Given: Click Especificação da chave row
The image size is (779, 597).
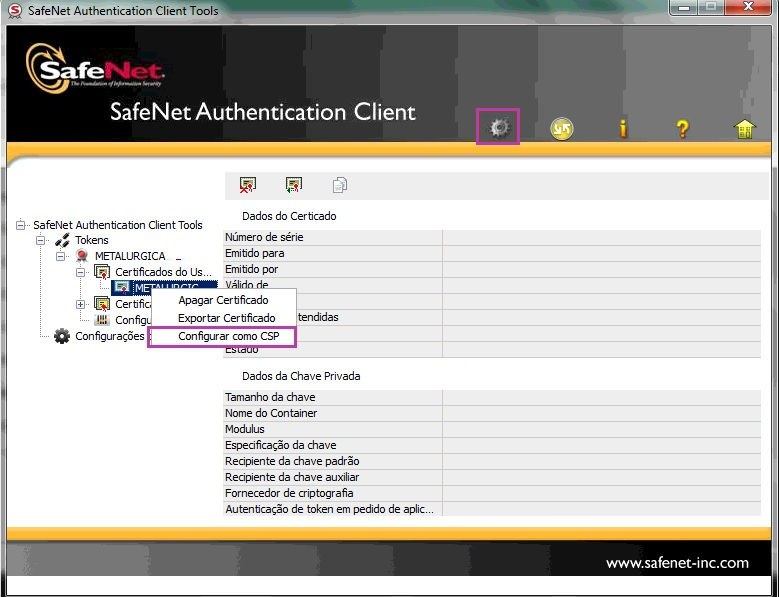Looking at the screenshot, I should tap(492, 445).
